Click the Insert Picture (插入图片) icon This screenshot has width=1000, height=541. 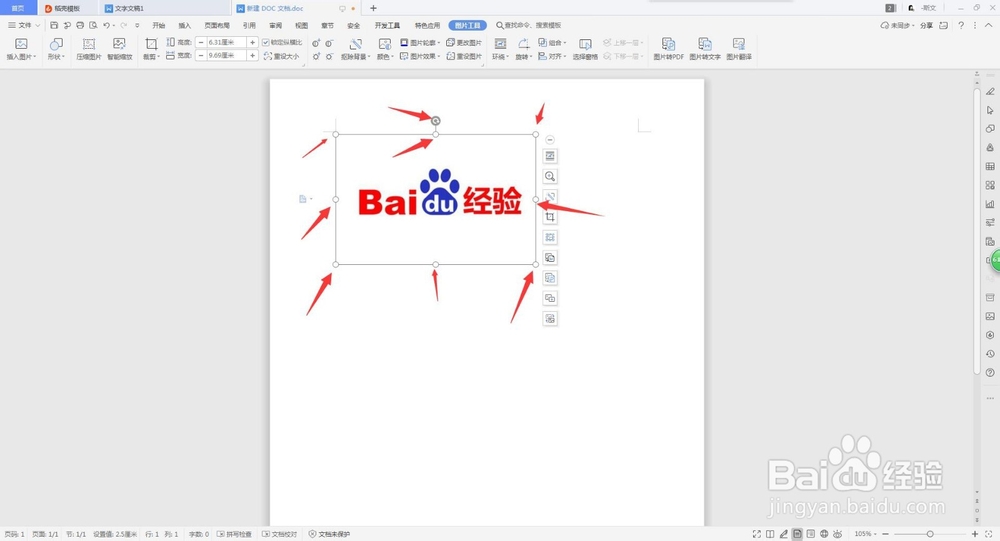pos(21,44)
